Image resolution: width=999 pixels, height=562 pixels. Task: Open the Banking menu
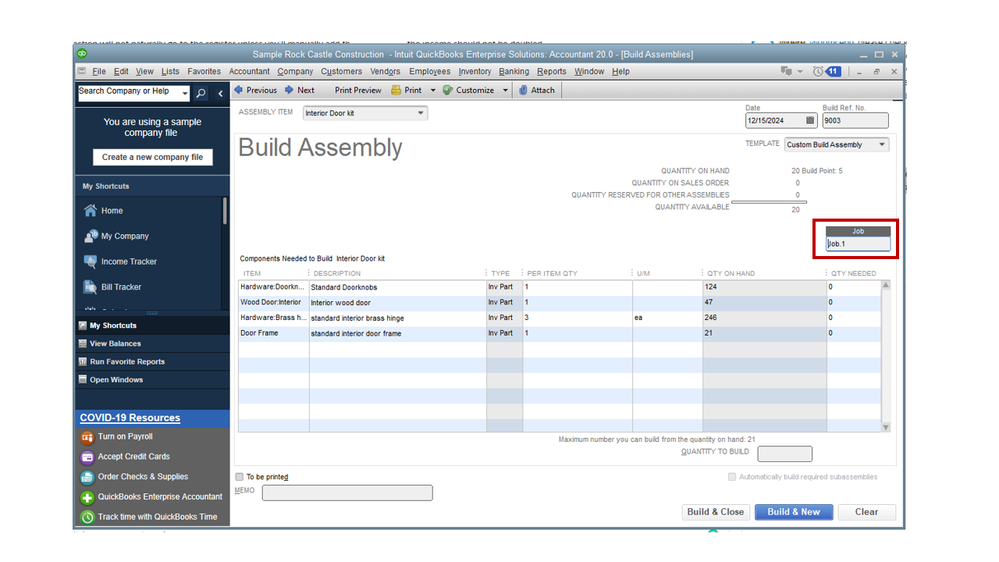click(514, 71)
